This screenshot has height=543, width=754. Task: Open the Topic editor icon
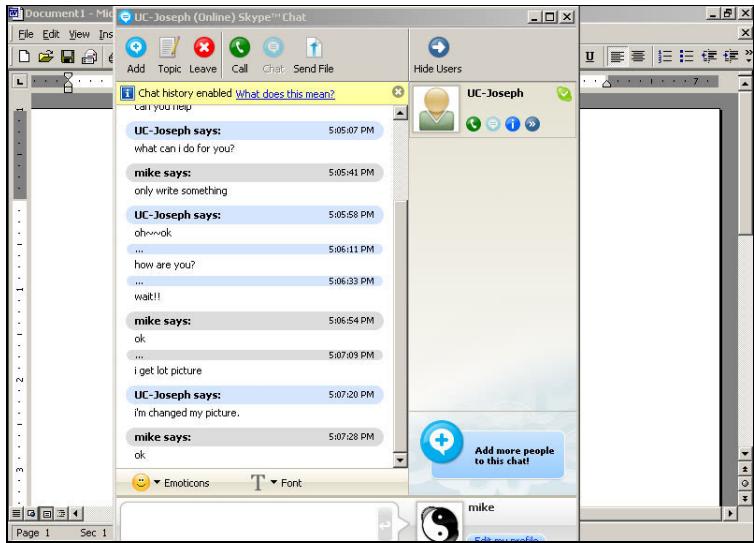pos(169,48)
